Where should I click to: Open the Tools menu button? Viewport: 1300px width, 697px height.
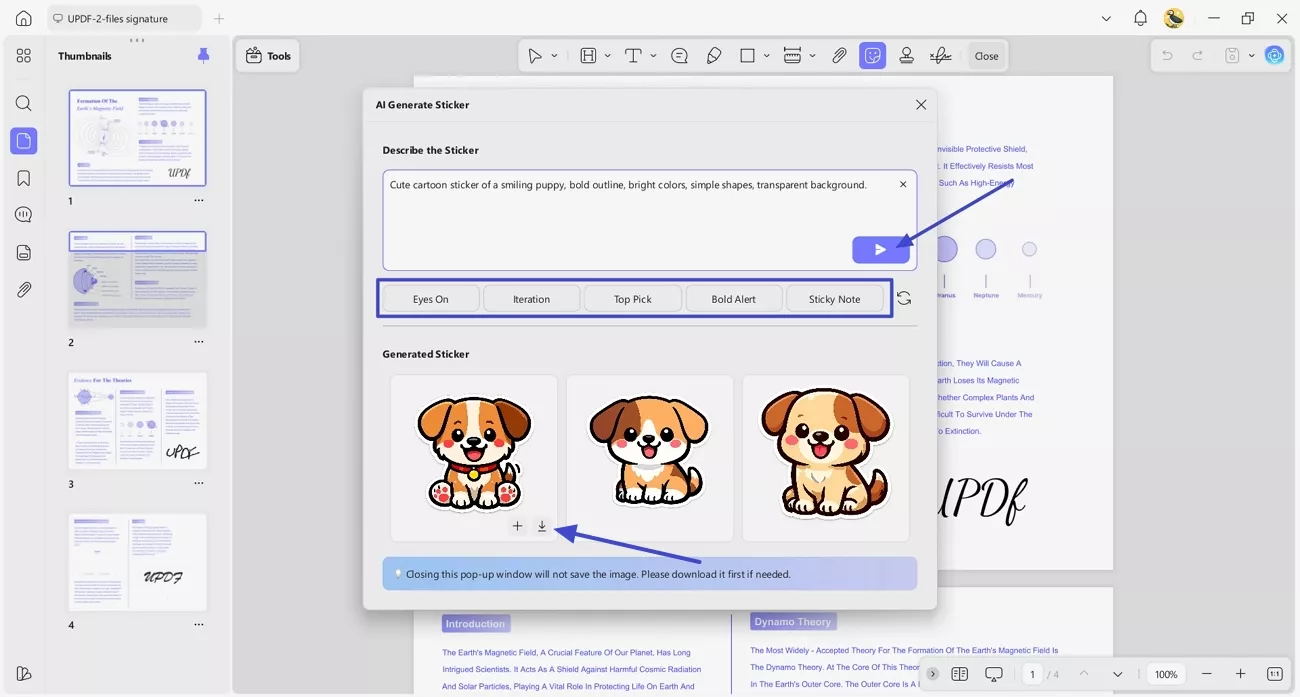pyautogui.click(x=268, y=56)
